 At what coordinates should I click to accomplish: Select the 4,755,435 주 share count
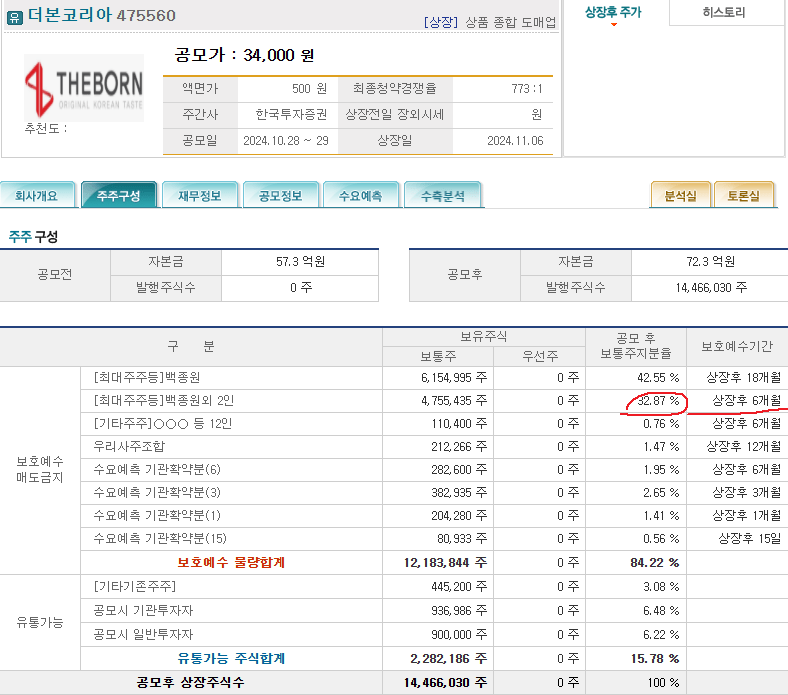tap(454, 401)
